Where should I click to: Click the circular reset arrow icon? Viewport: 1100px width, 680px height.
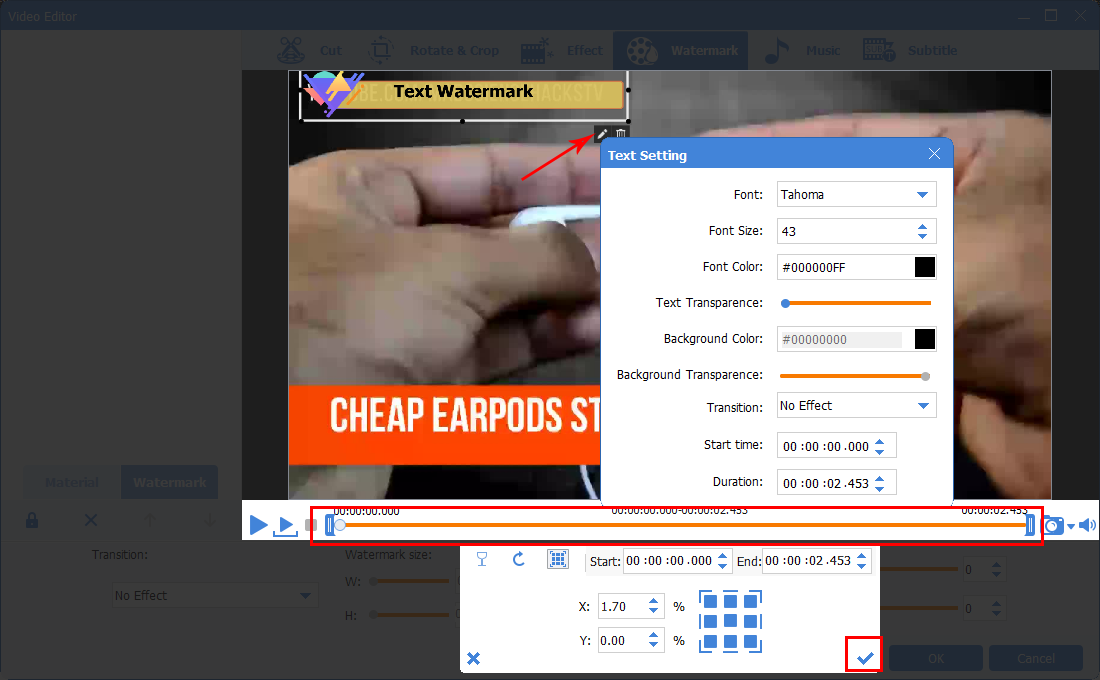[x=519, y=560]
